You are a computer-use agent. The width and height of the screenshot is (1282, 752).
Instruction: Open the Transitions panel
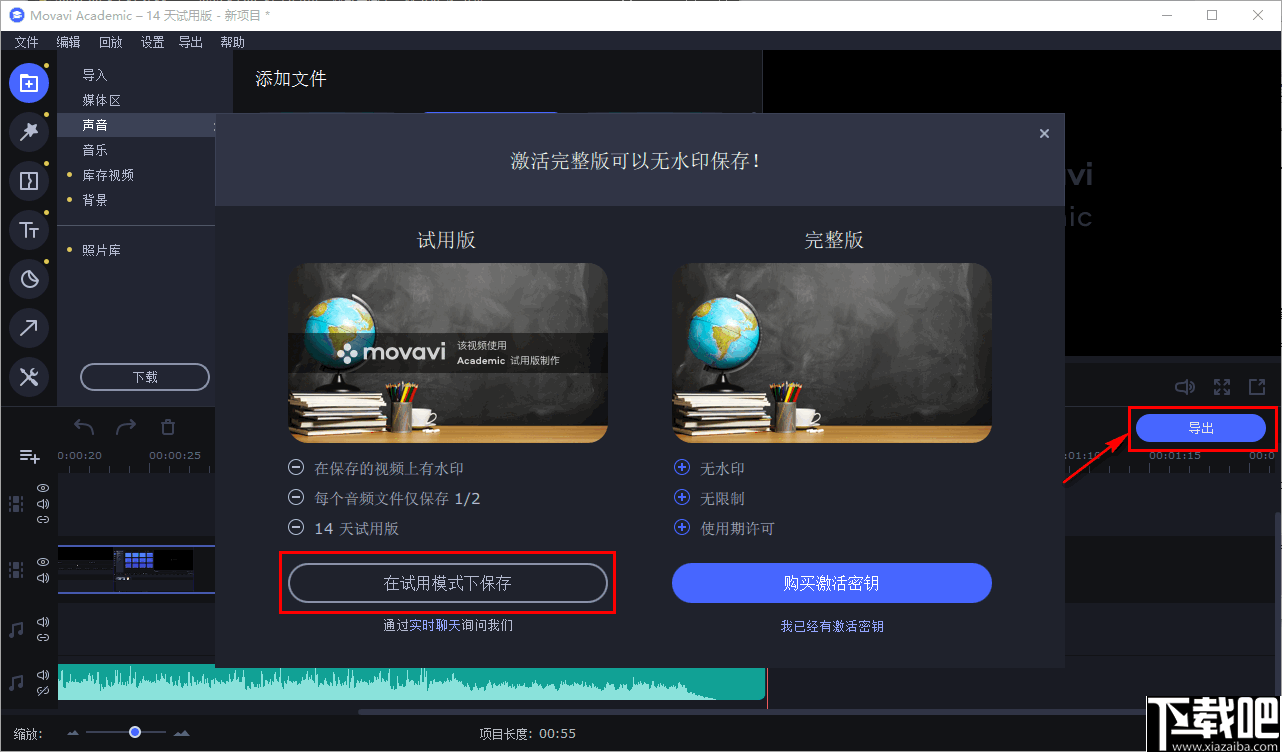click(x=29, y=180)
